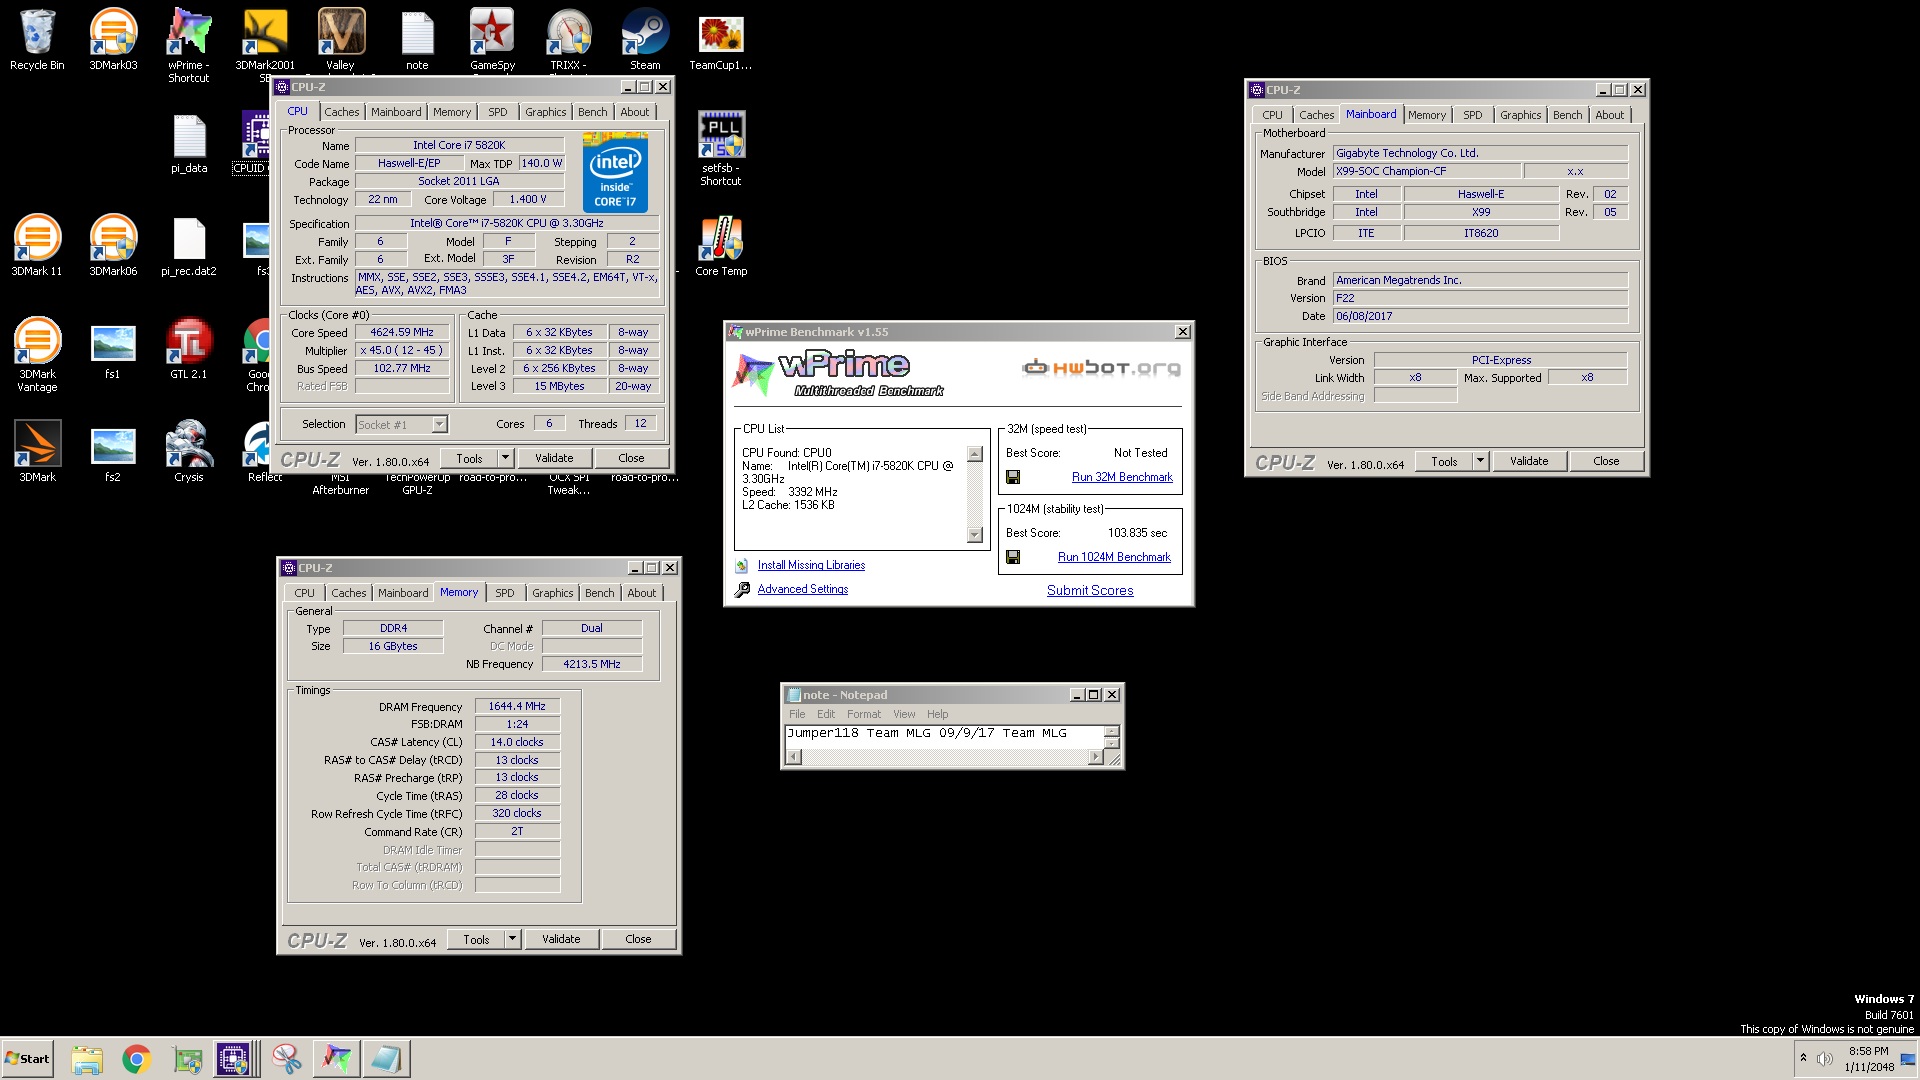1920x1080 pixels.
Task: Launch Crysis desktop icon
Action: click(x=189, y=451)
